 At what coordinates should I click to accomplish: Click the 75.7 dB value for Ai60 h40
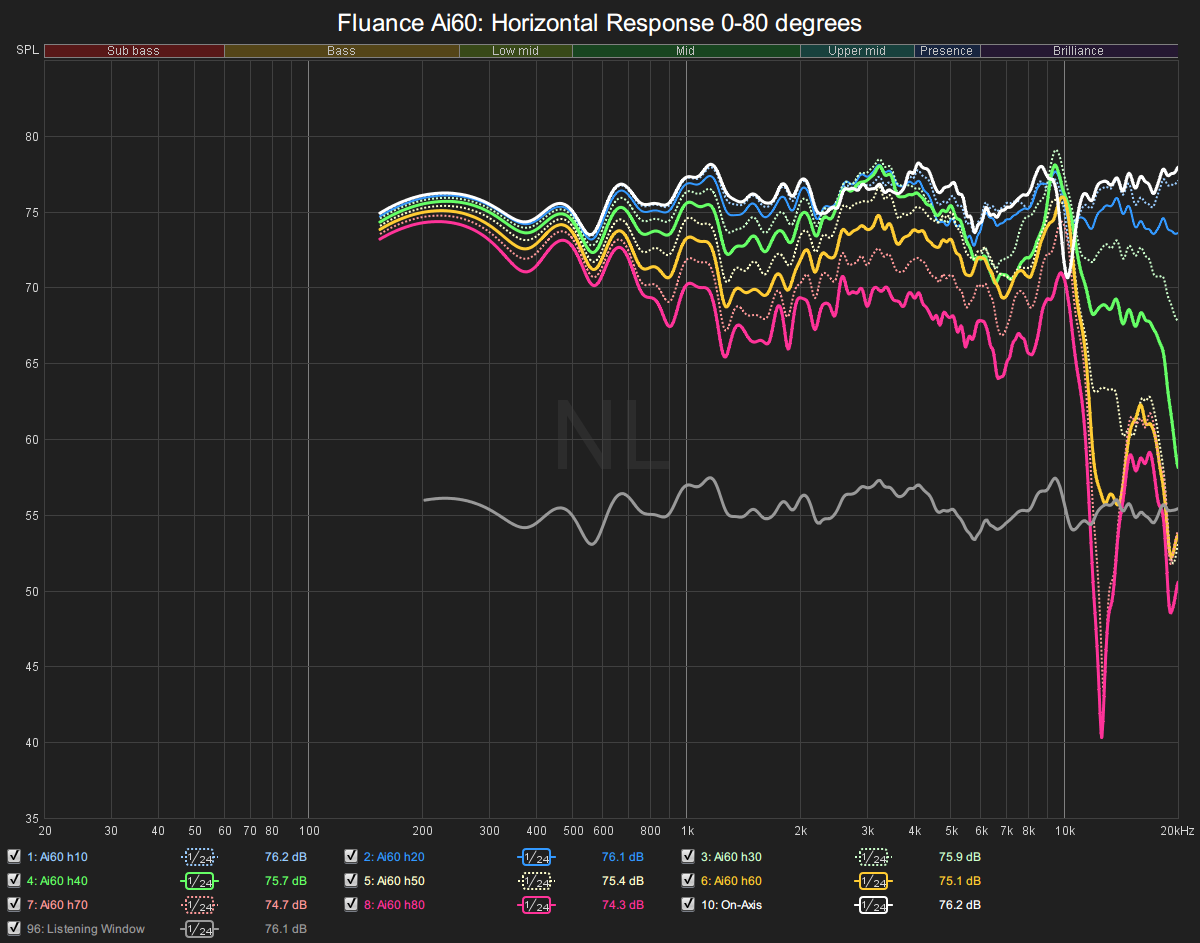[x=286, y=881]
